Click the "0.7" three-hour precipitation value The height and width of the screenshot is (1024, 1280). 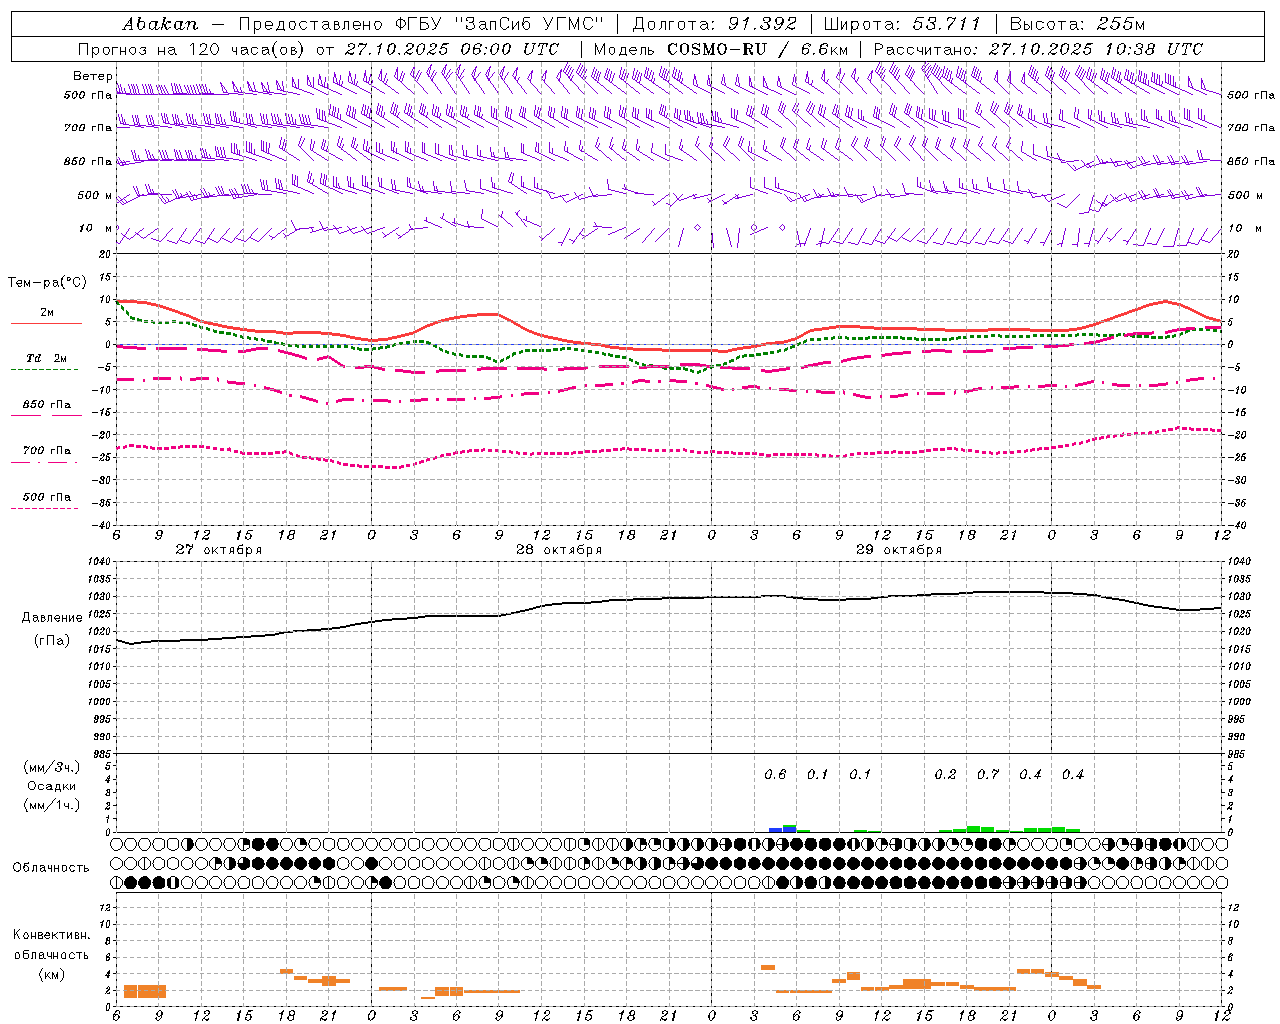click(x=988, y=774)
